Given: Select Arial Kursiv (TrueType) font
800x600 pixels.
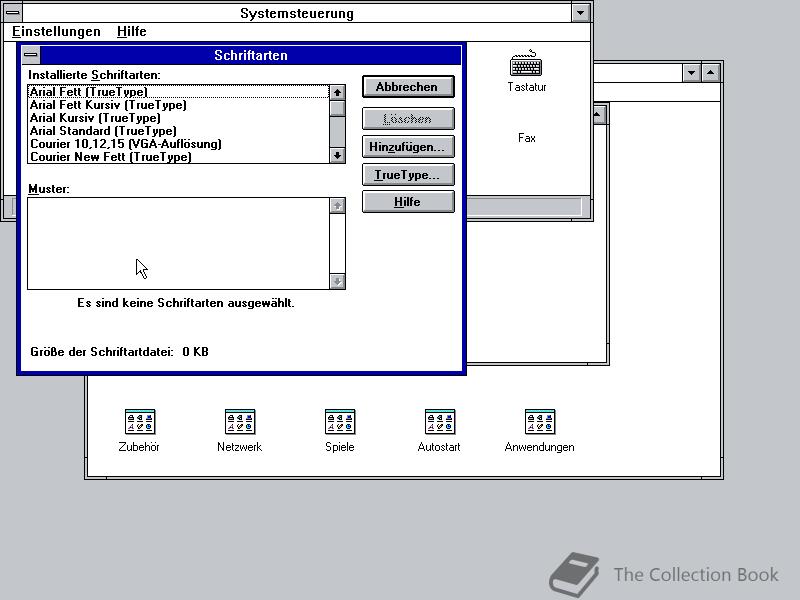Looking at the screenshot, I should (x=178, y=118).
